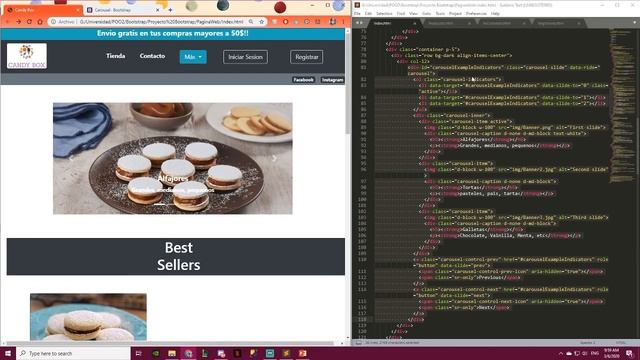Screen dimensions: 640x360
Task: Click the Sublime Text minimap
Action: 622,106
